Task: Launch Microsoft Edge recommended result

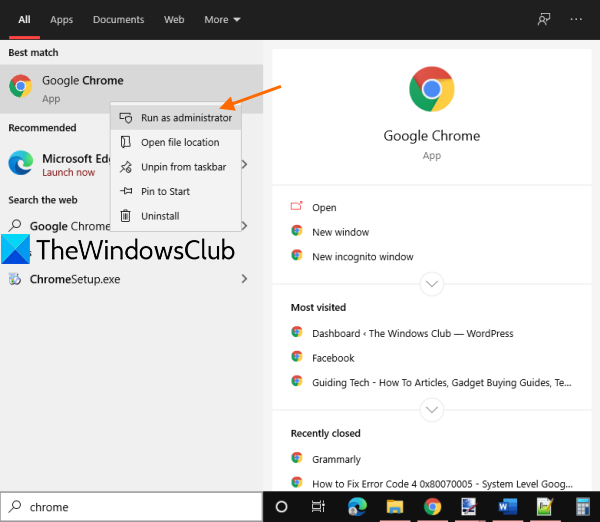Action: [x=57, y=165]
